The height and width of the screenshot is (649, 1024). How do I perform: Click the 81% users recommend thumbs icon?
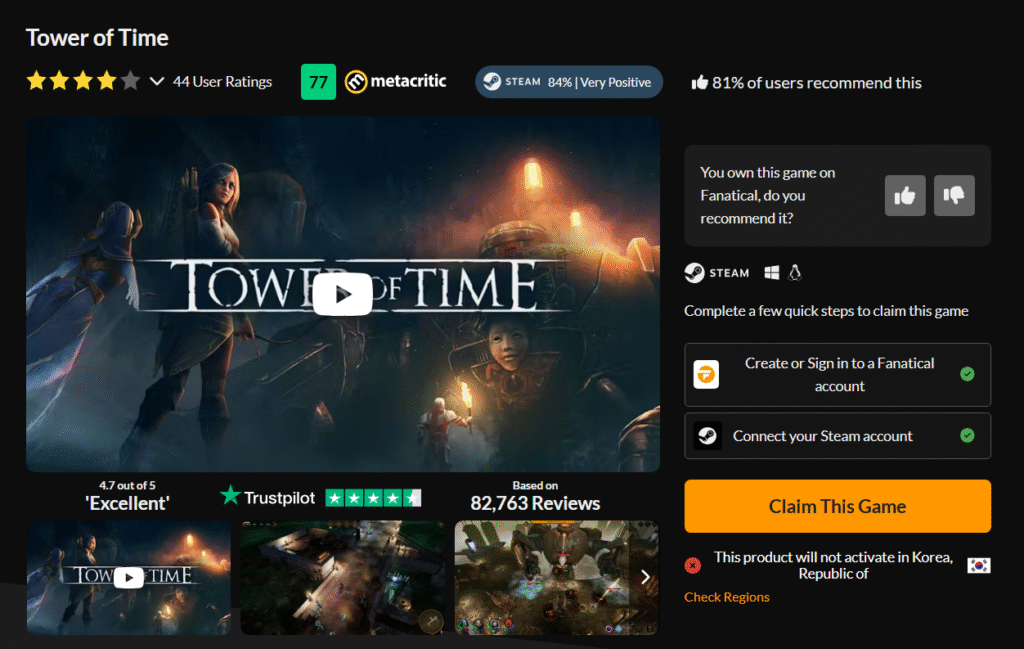click(699, 82)
